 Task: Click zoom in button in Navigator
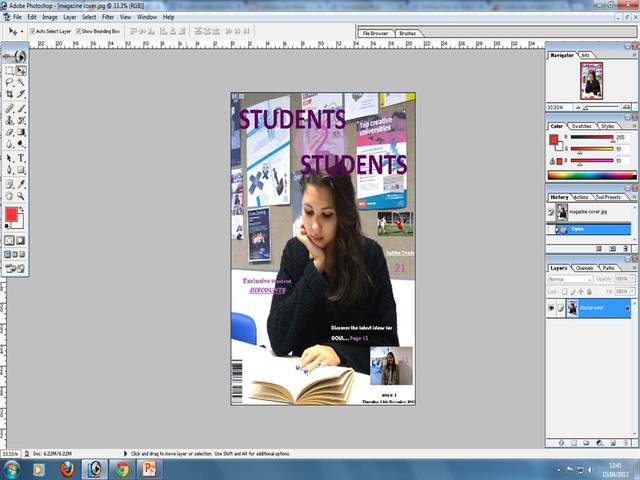[x=626, y=107]
